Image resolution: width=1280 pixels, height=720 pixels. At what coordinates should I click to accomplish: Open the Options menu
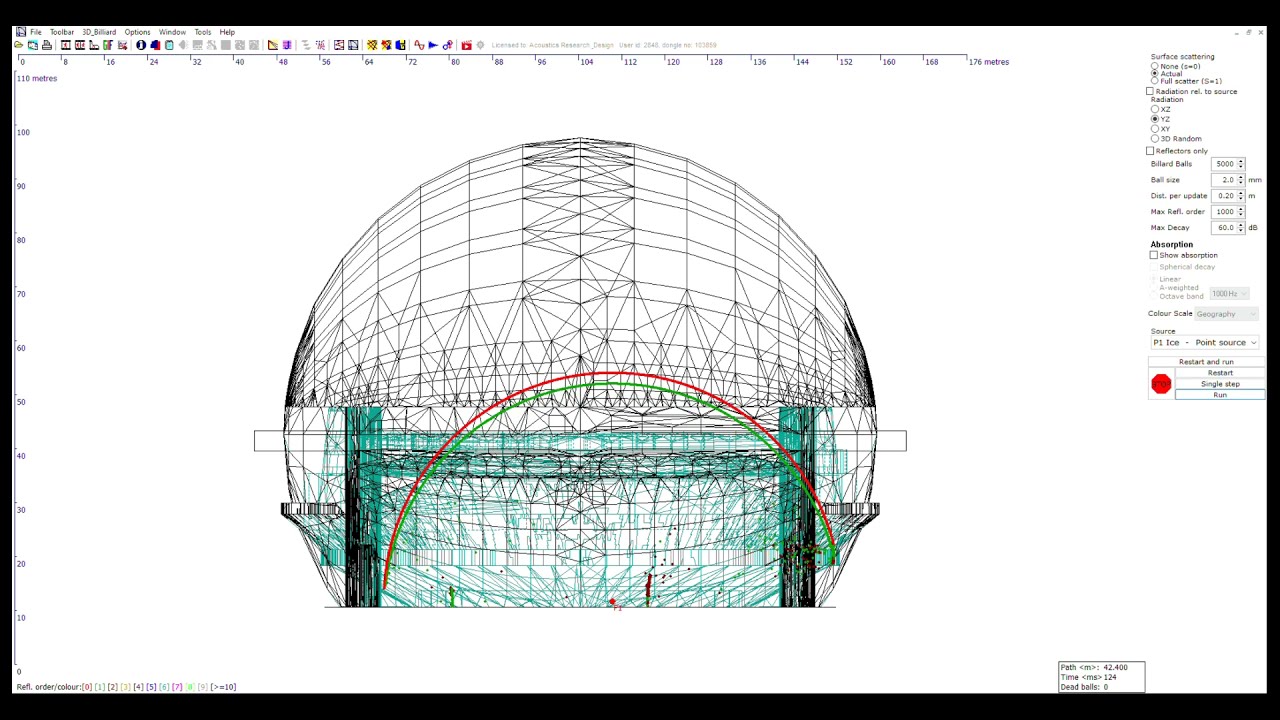click(x=137, y=32)
